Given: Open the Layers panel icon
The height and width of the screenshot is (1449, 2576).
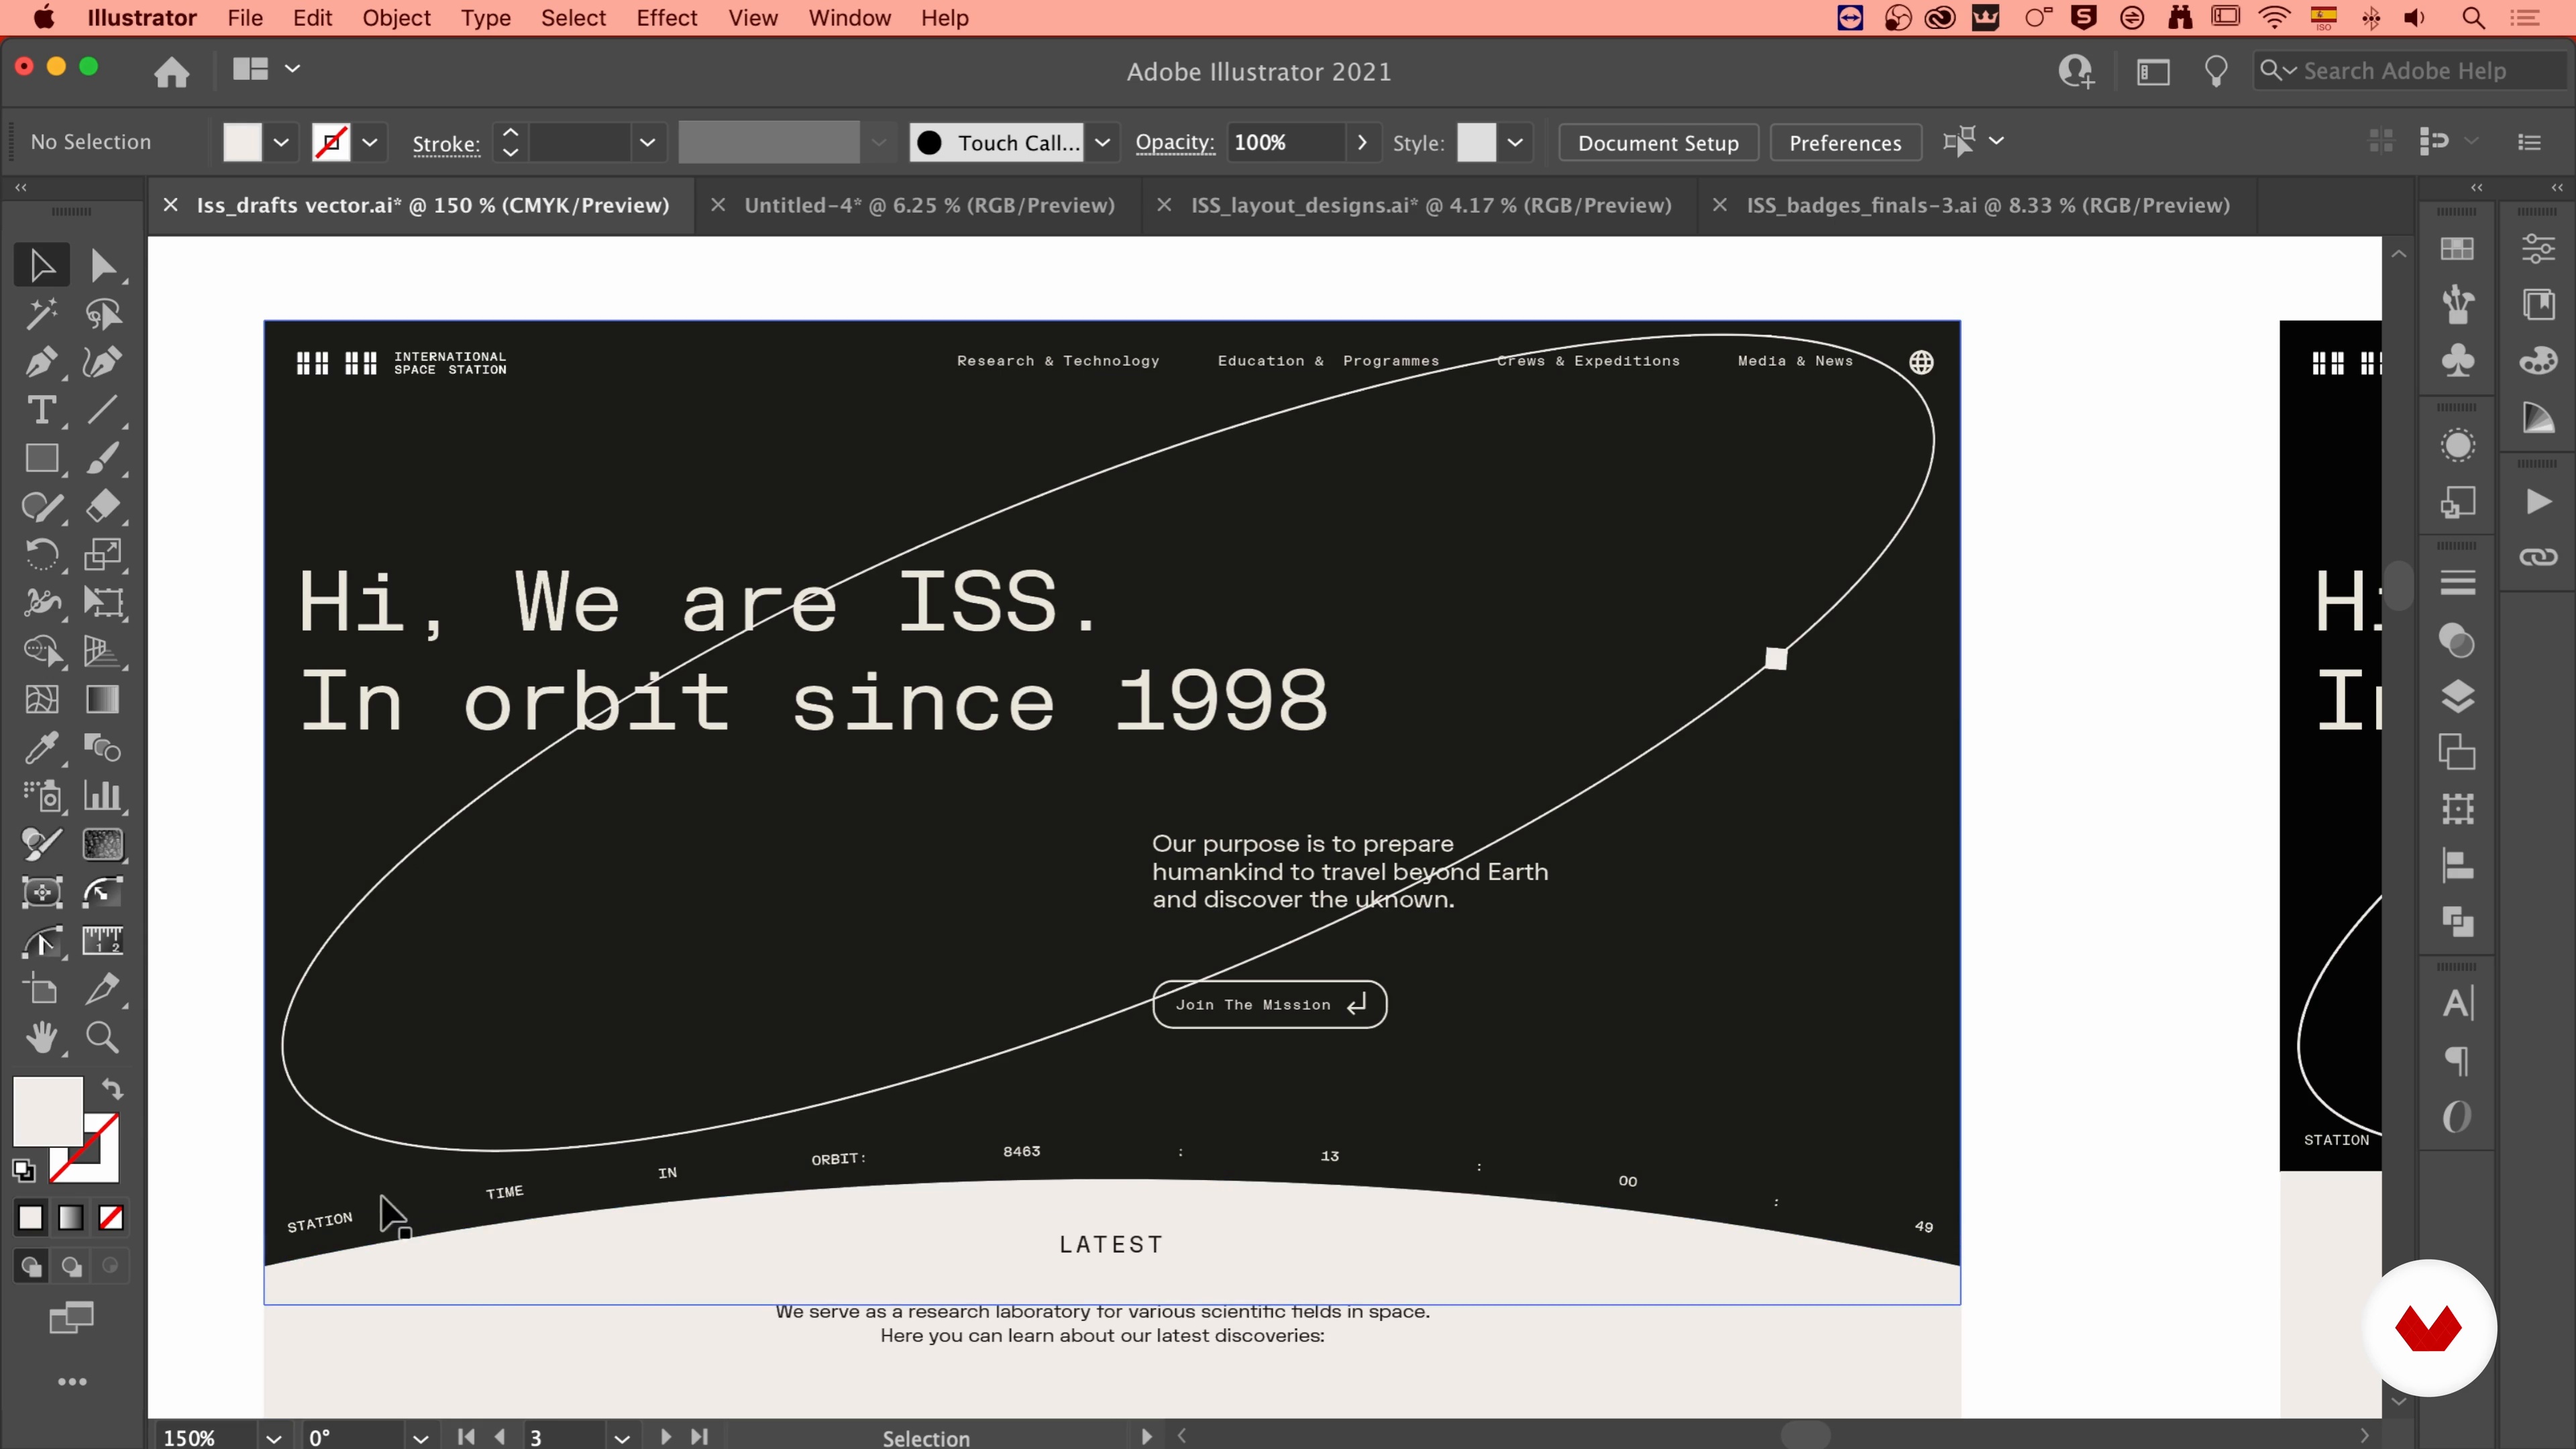Looking at the screenshot, I should (x=2457, y=696).
